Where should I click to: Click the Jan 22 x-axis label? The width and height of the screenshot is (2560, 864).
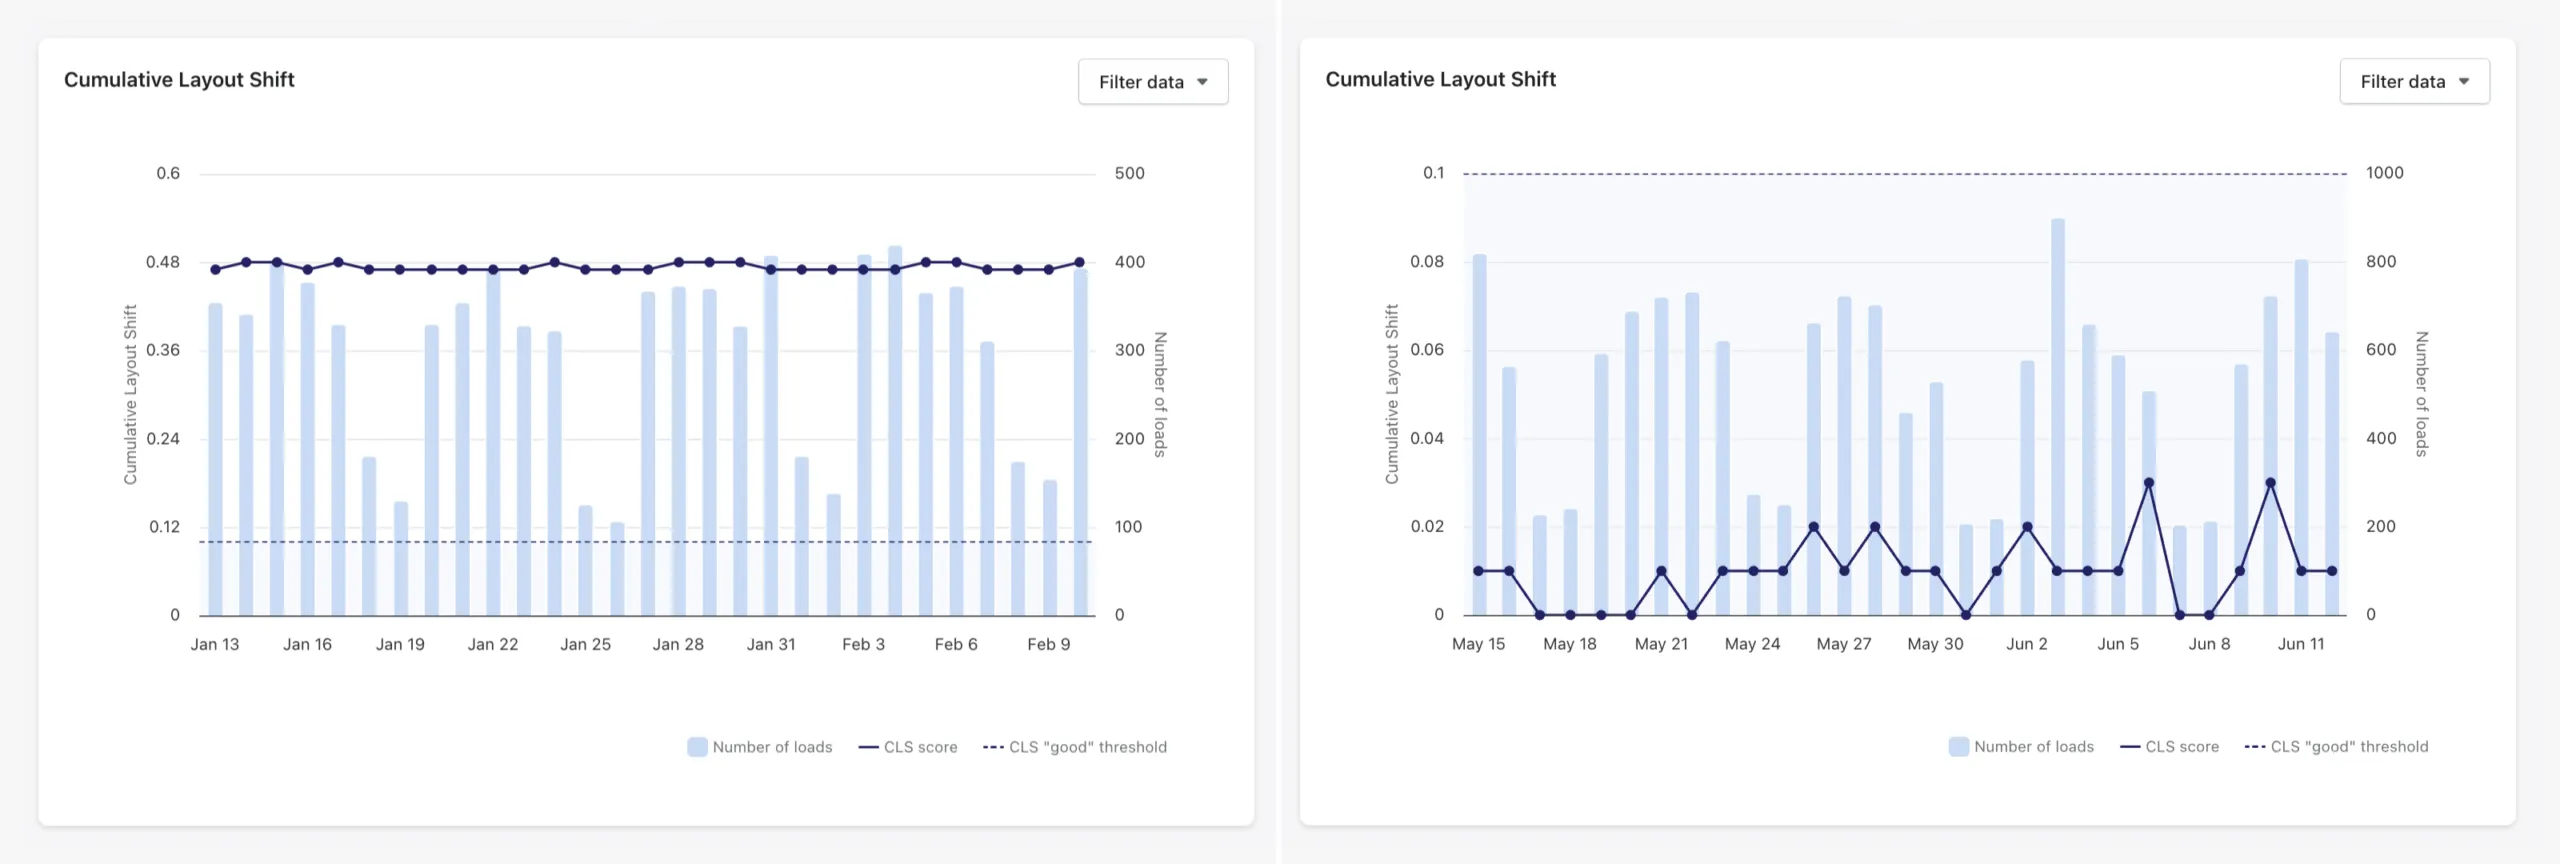click(493, 645)
